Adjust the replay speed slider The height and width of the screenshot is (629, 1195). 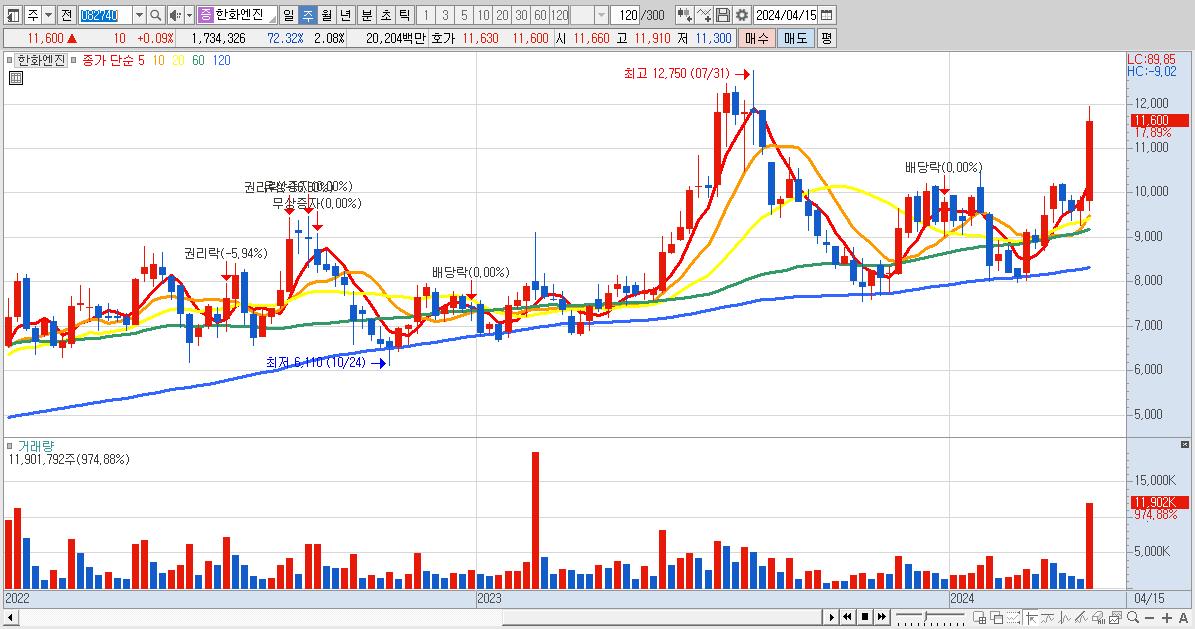click(926, 615)
